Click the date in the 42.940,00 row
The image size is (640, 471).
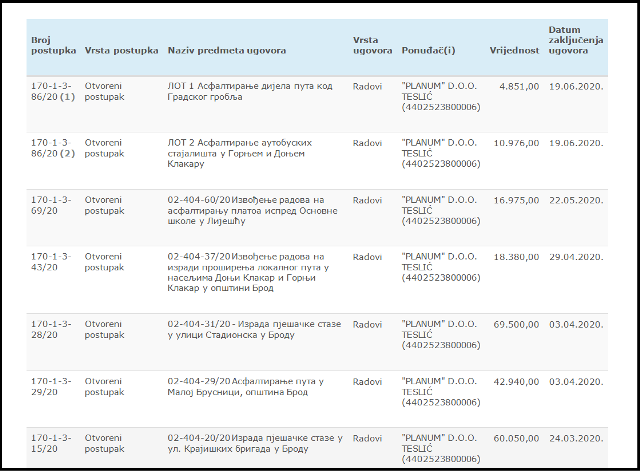(x=576, y=382)
